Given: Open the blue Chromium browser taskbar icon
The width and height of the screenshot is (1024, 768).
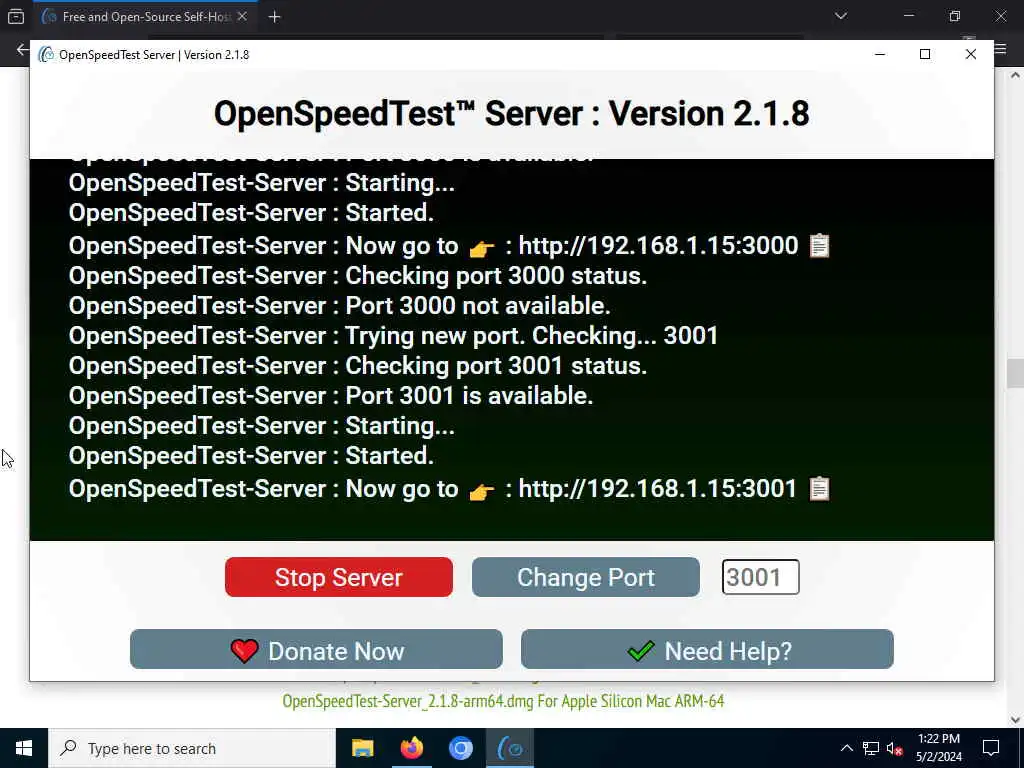Looking at the screenshot, I should (x=460, y=748).
